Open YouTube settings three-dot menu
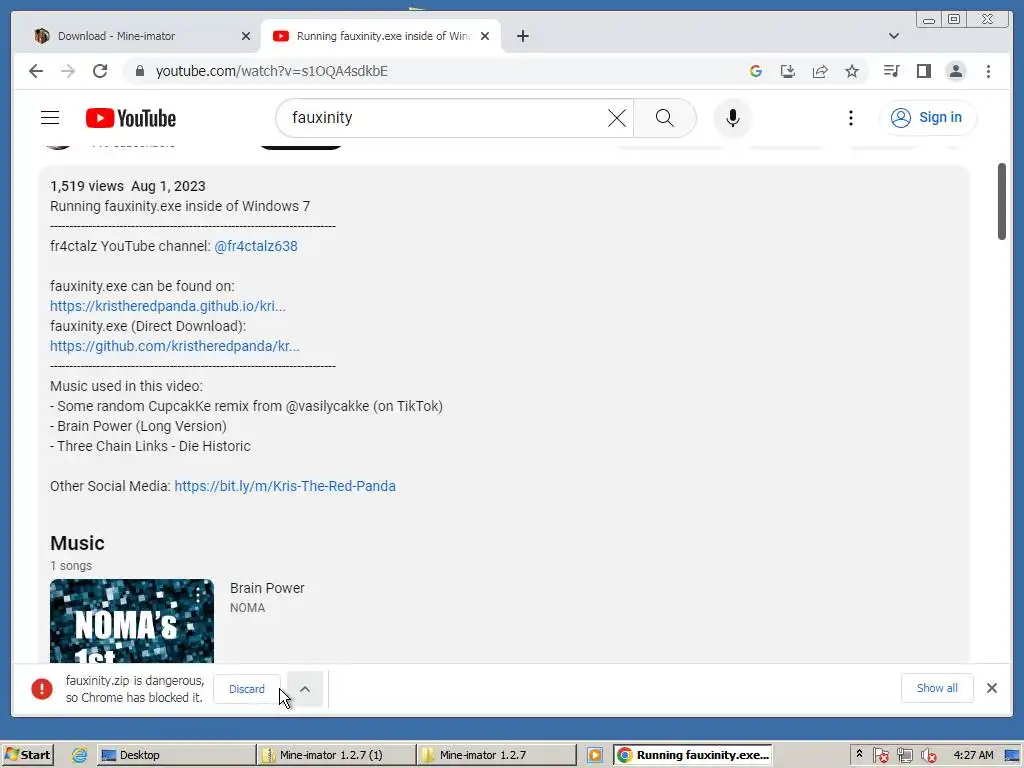This screenshot has width=1024, height=768. (x=850, y=118)
